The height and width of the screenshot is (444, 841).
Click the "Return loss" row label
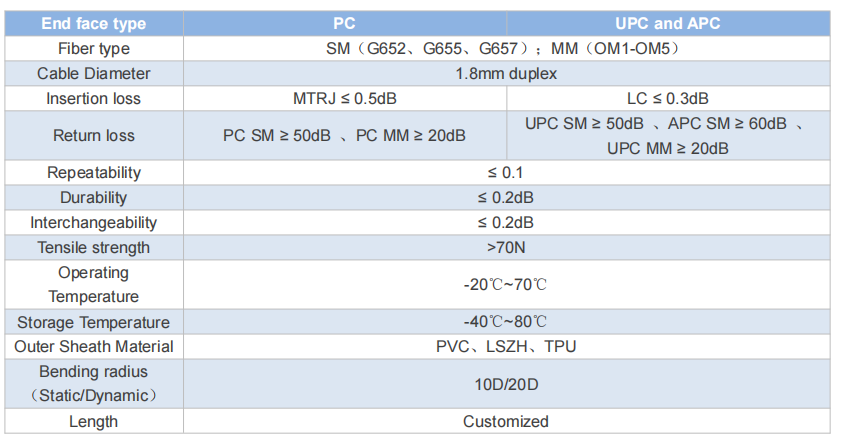click(x=94, y=135)
